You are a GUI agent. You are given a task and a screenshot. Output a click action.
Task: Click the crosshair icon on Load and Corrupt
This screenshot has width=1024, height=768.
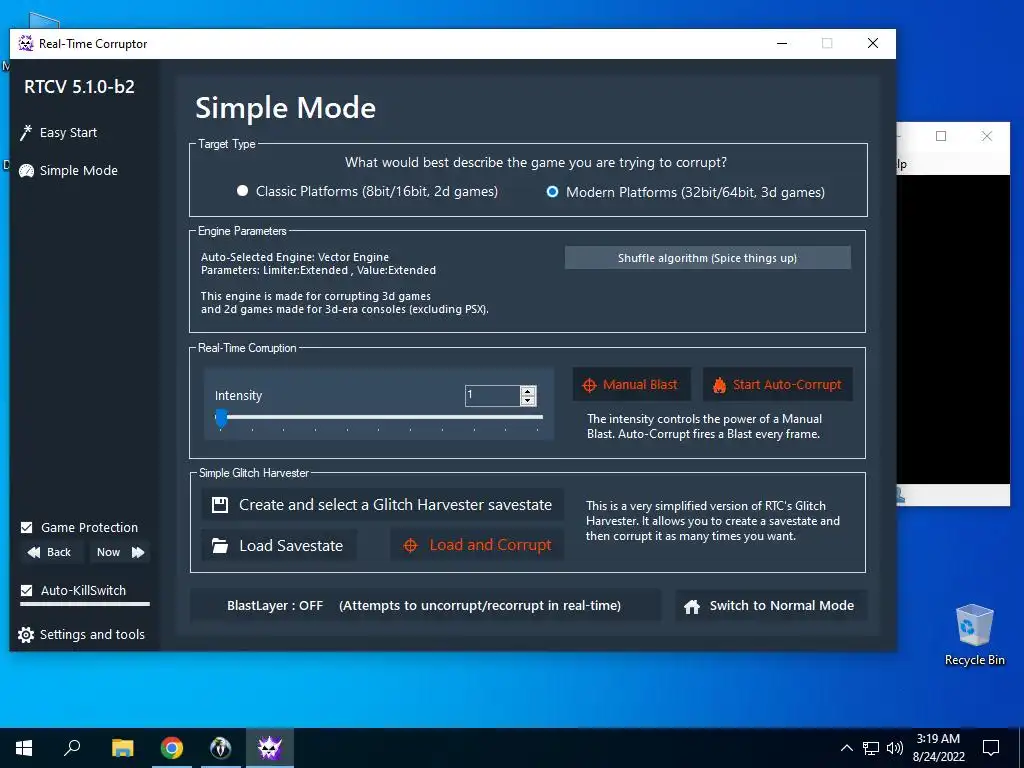coord(410,546)
